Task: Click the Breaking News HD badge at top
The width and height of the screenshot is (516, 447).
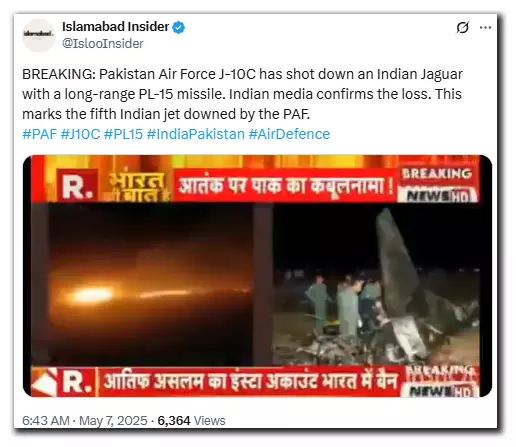Action: tap(437, 186)
